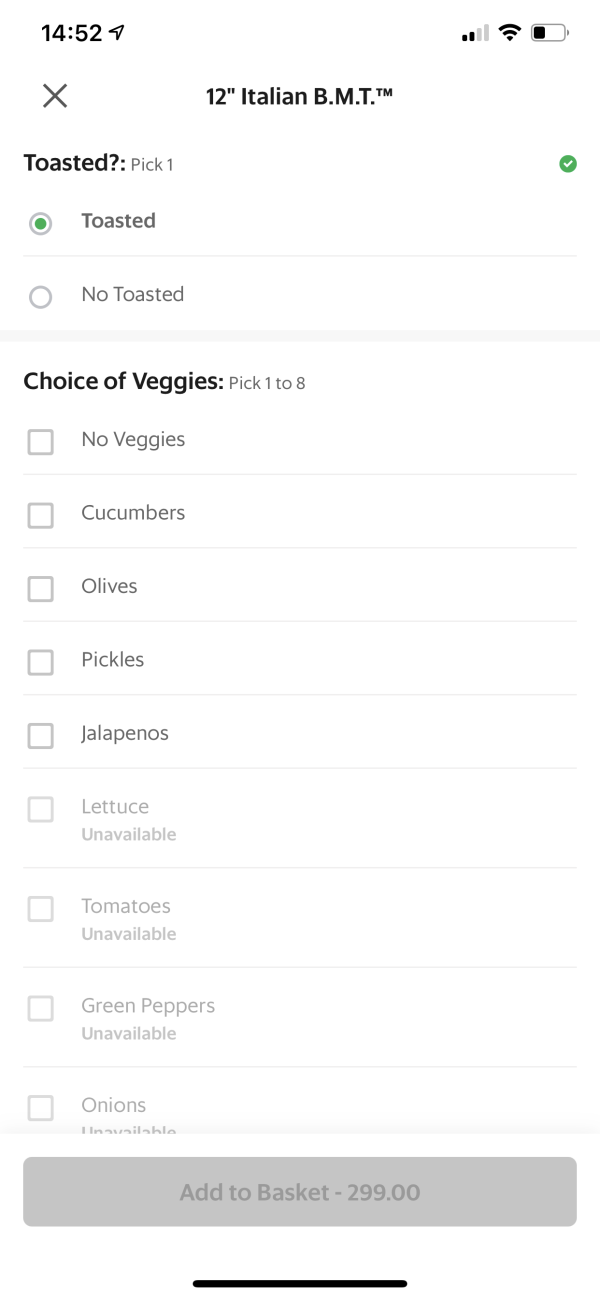Tap Add to Basket - 299.00 button
Viewport: 600px width, 1299px height.
click(x=300, y=1192)
